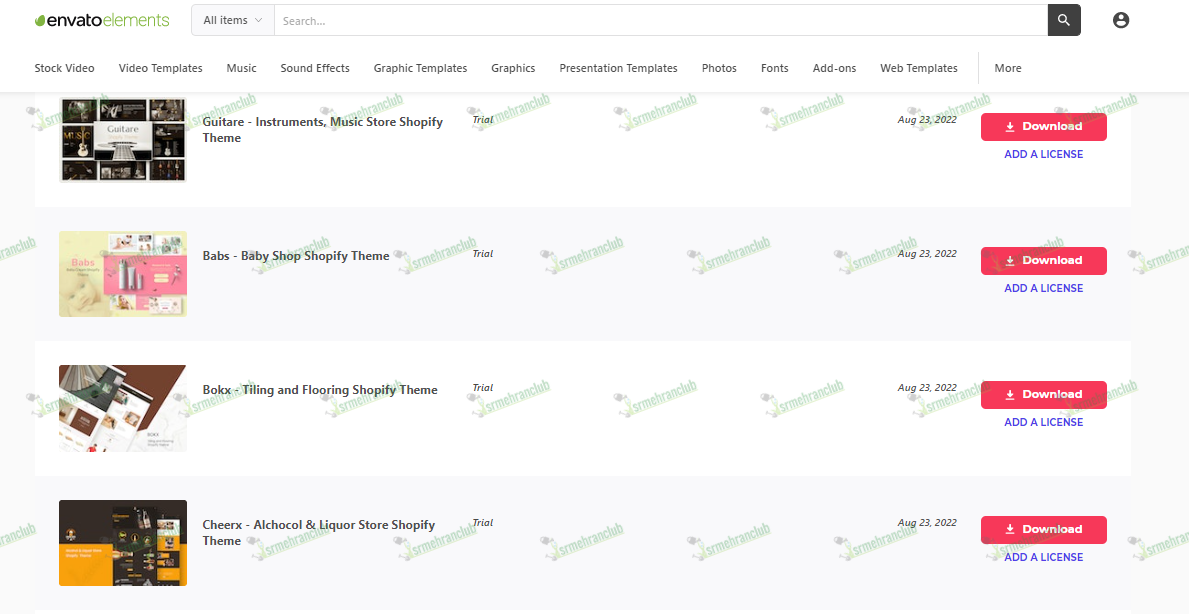Open the Graphic Templates menu

[420, 68]
